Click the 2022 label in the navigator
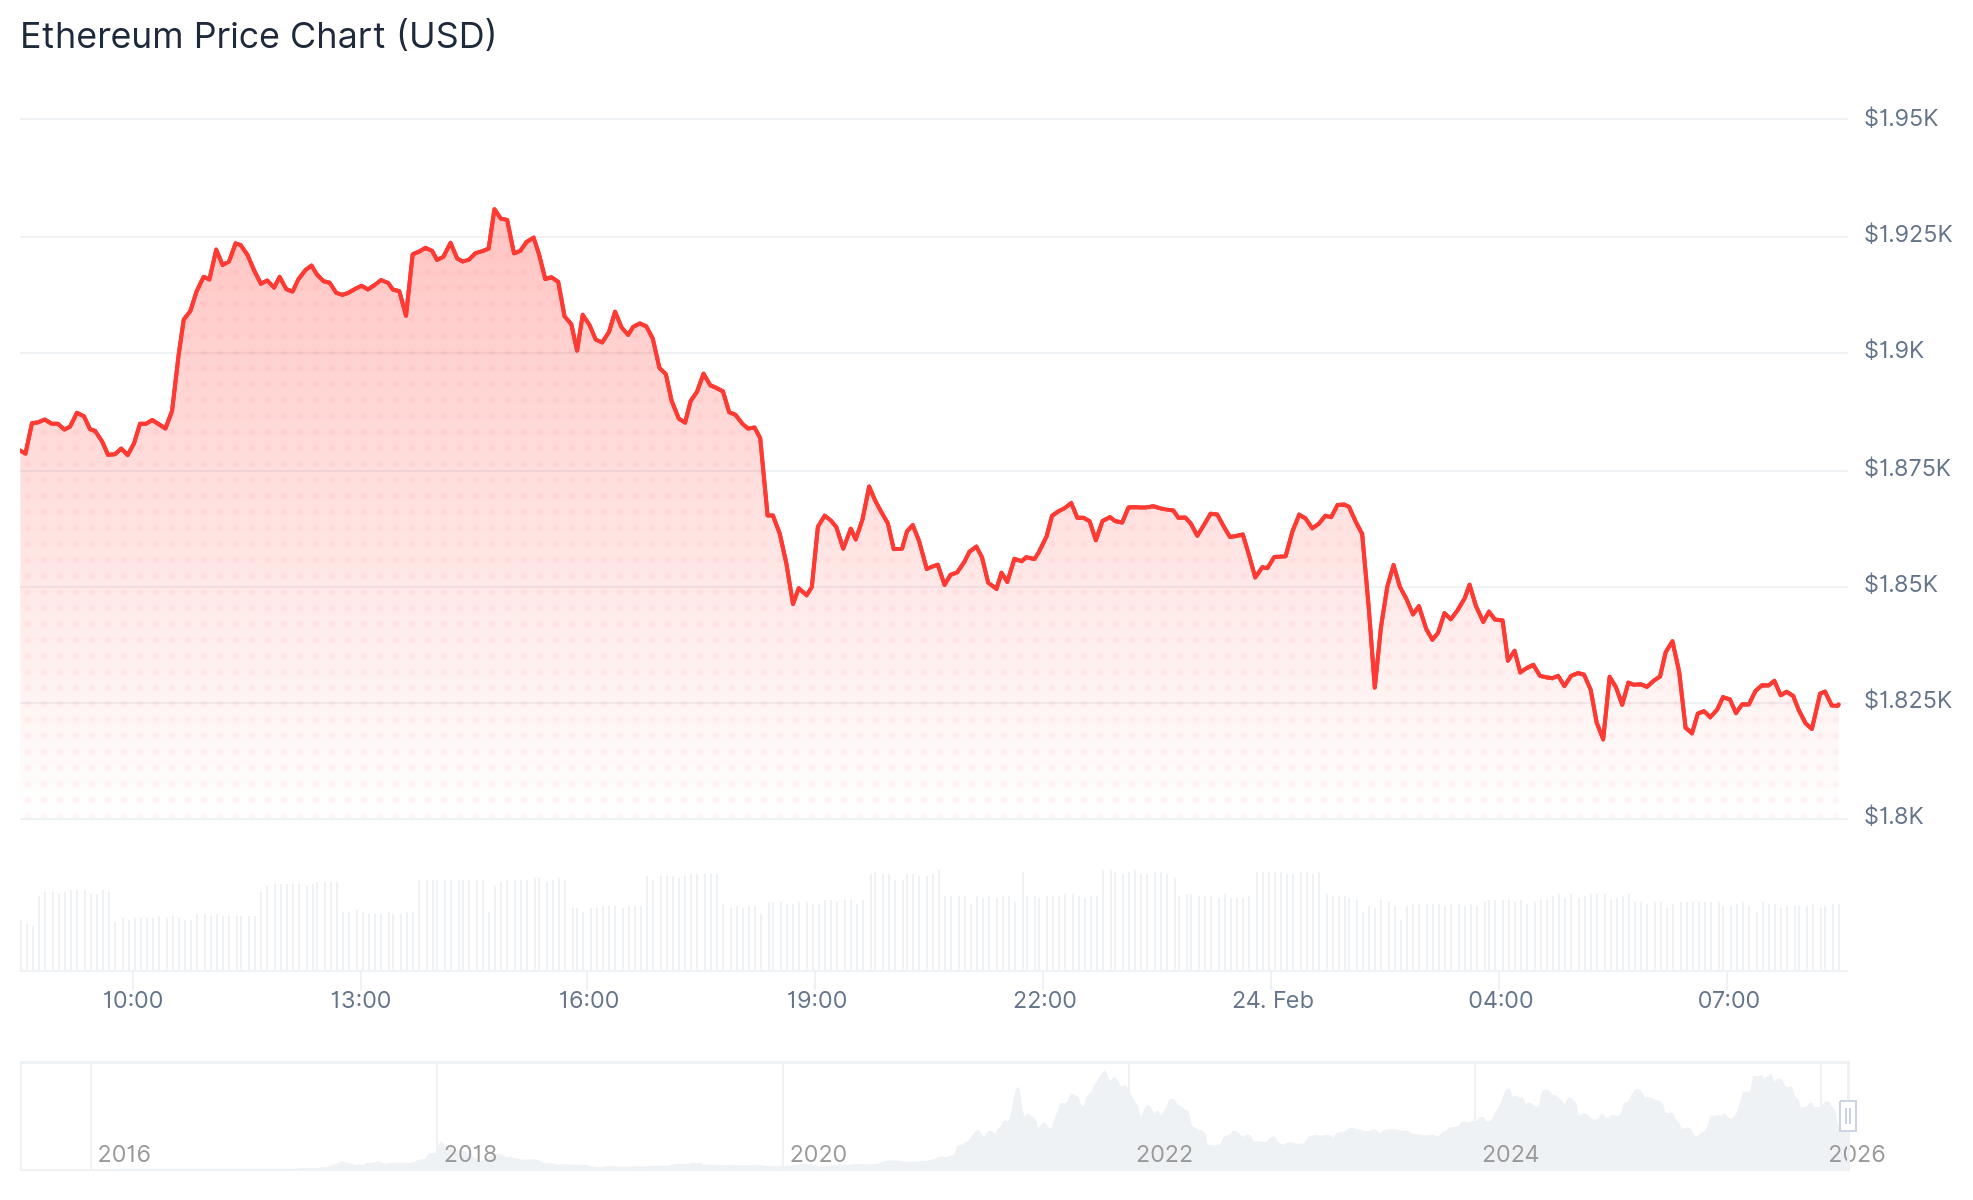1973x1200 pixels. click(x=1164, y=1154)
